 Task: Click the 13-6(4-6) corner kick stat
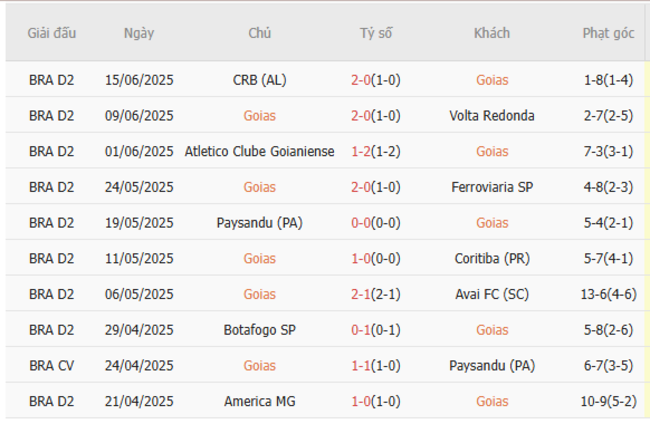608,295
